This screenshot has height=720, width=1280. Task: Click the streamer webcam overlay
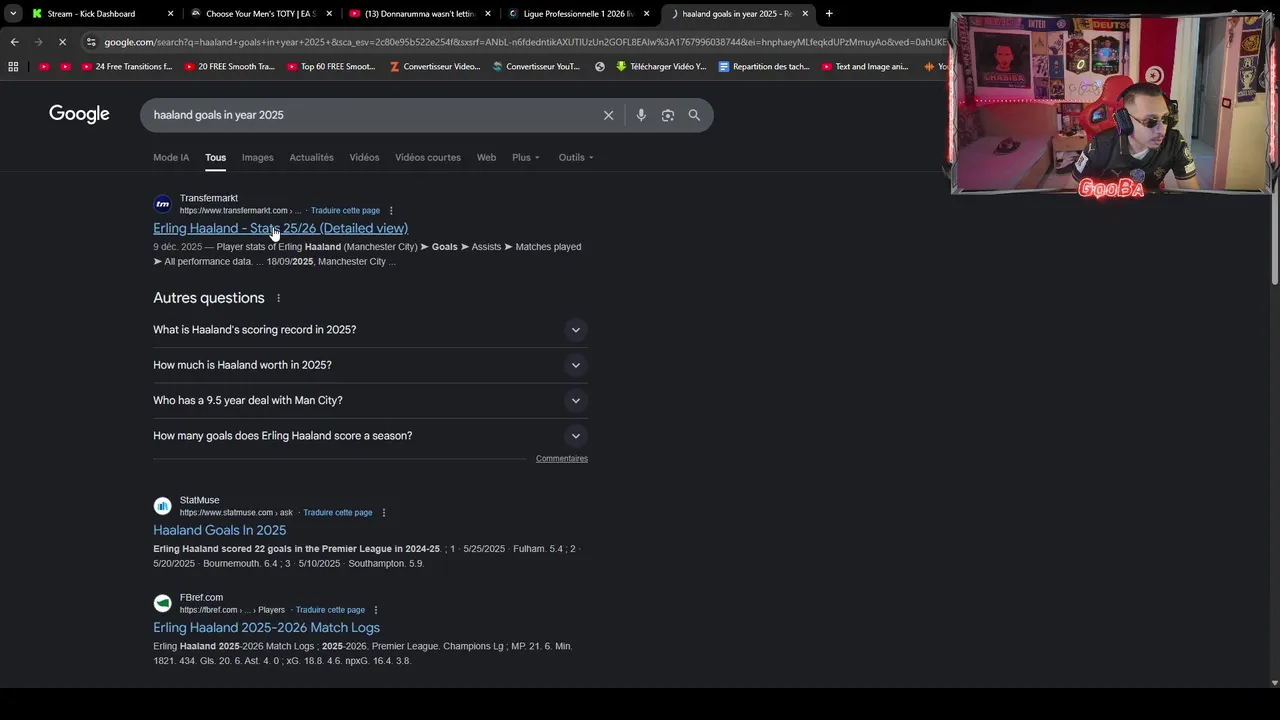point(1112,104)
